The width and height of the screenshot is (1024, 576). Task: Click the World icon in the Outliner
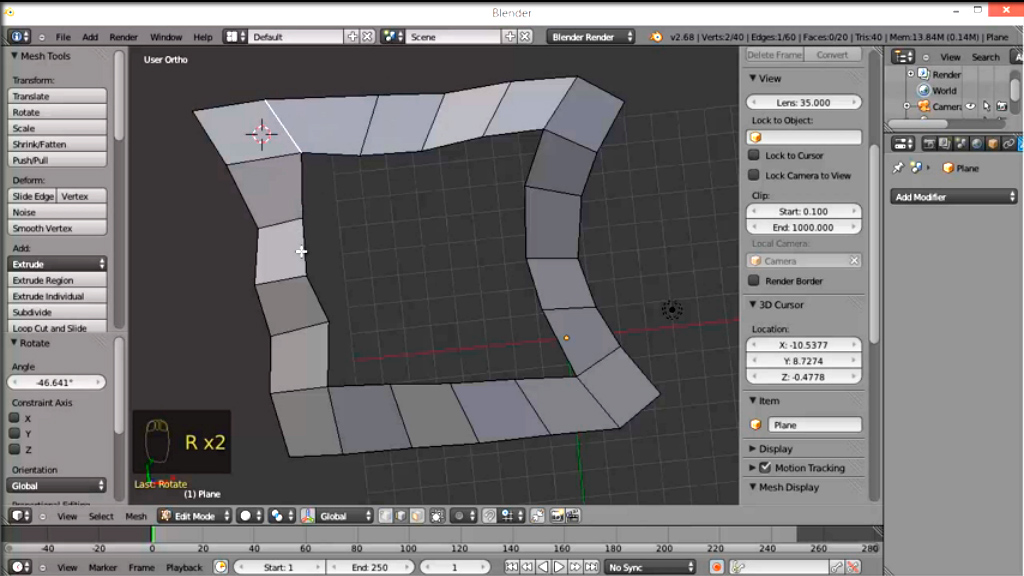923,90
